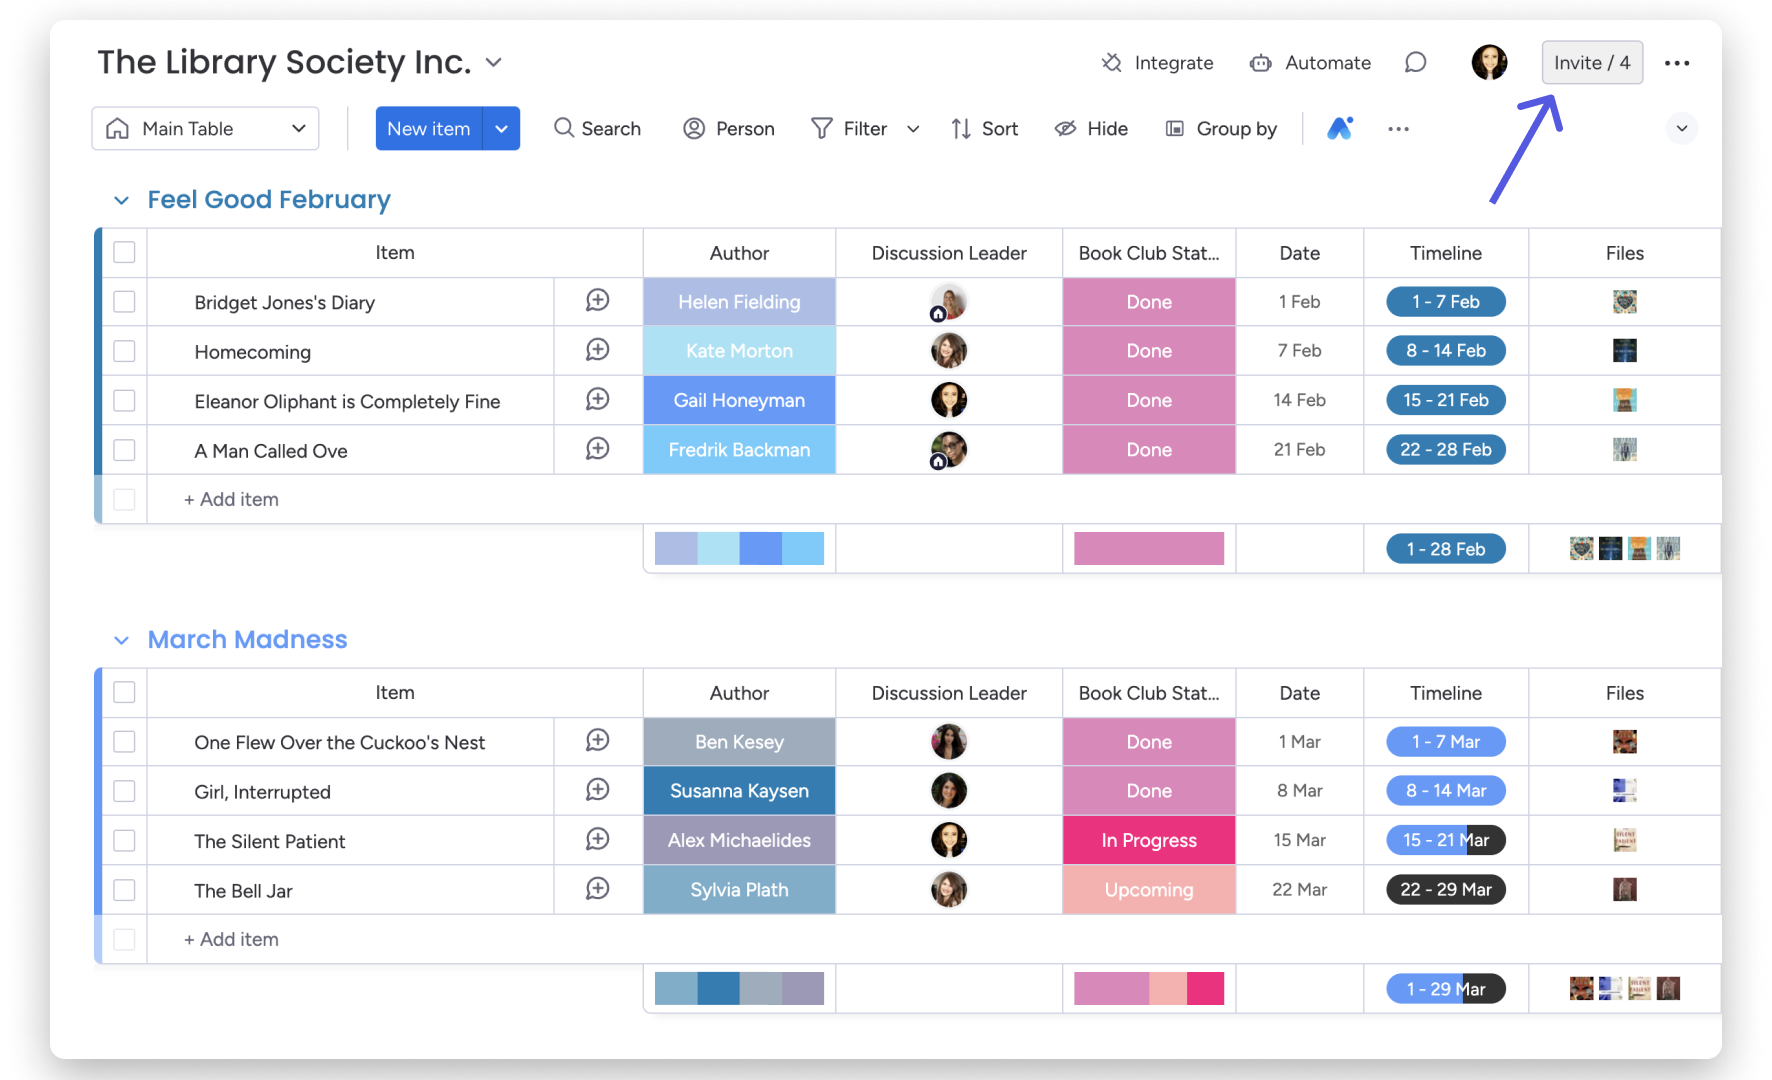This screenshot has width=1772, height=1080.
Task: Open the board discussion chat bubble
Action: click(1415, 63)
